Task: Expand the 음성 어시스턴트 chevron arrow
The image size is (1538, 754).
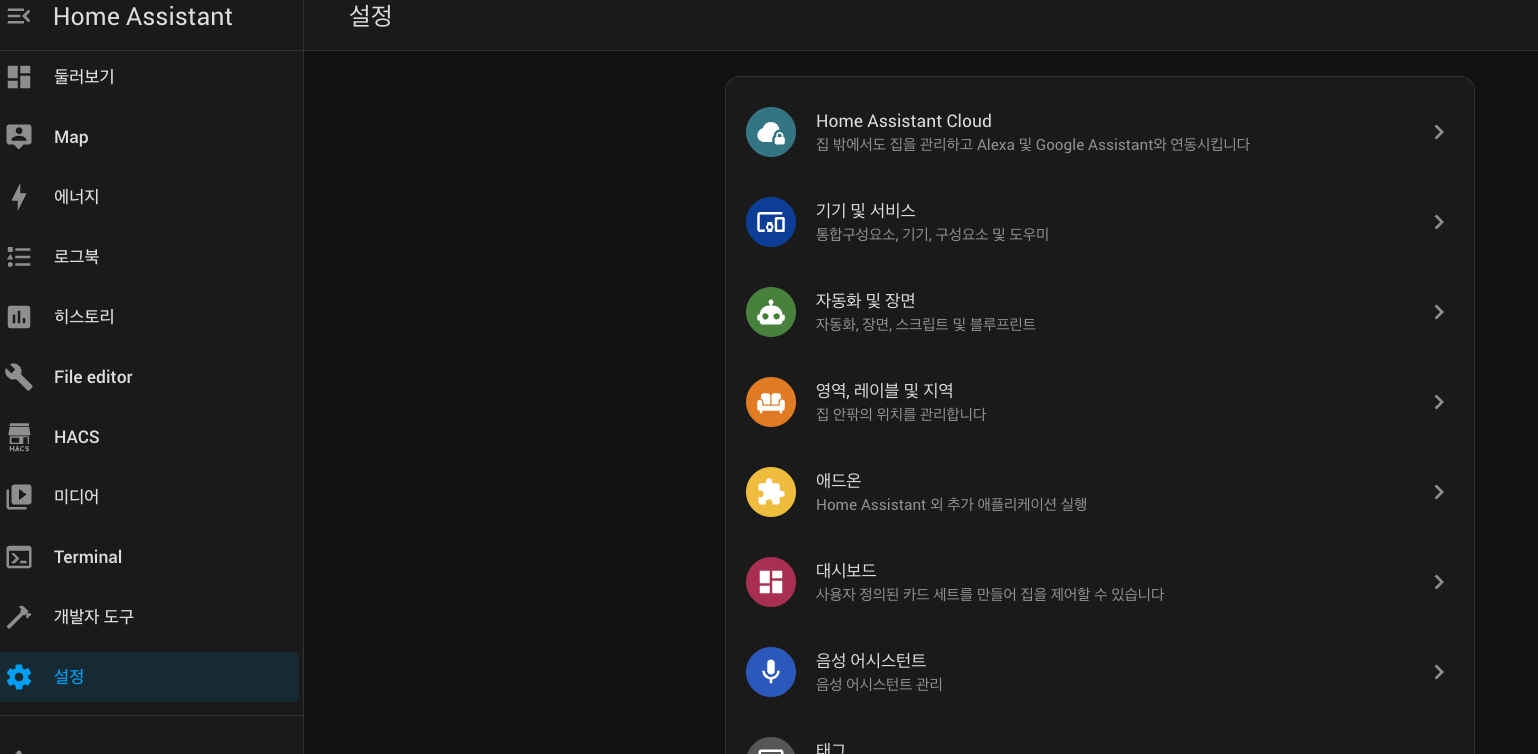Action: click(1439, 672)
